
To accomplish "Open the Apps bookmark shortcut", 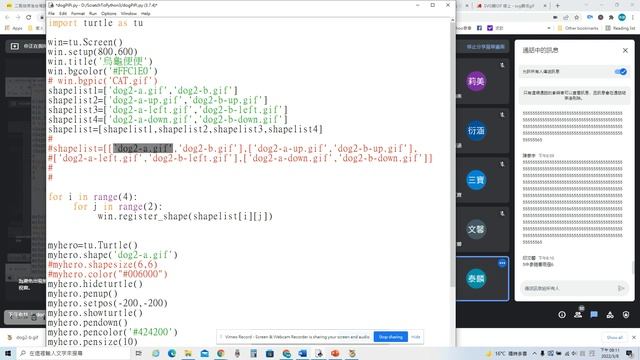I will click(x=14, y=28).
